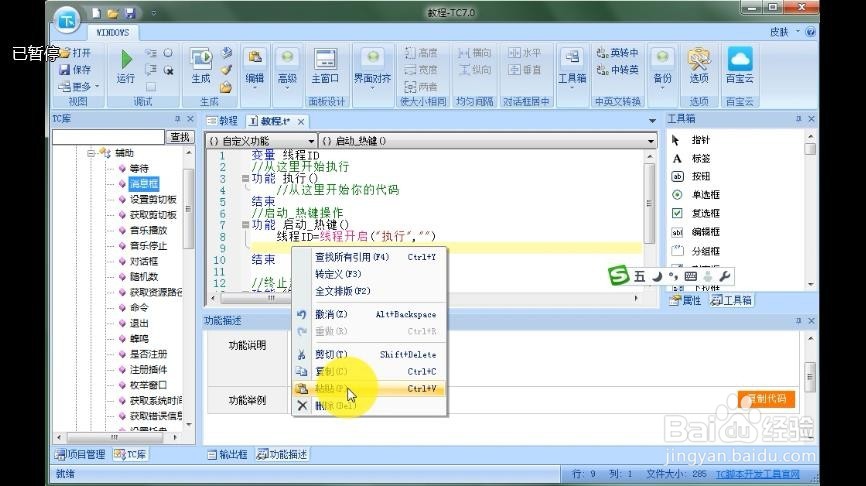Click Chinese-to-English (中转英) conversion
This screenshot has height=486, width=866.
[618, 70]
